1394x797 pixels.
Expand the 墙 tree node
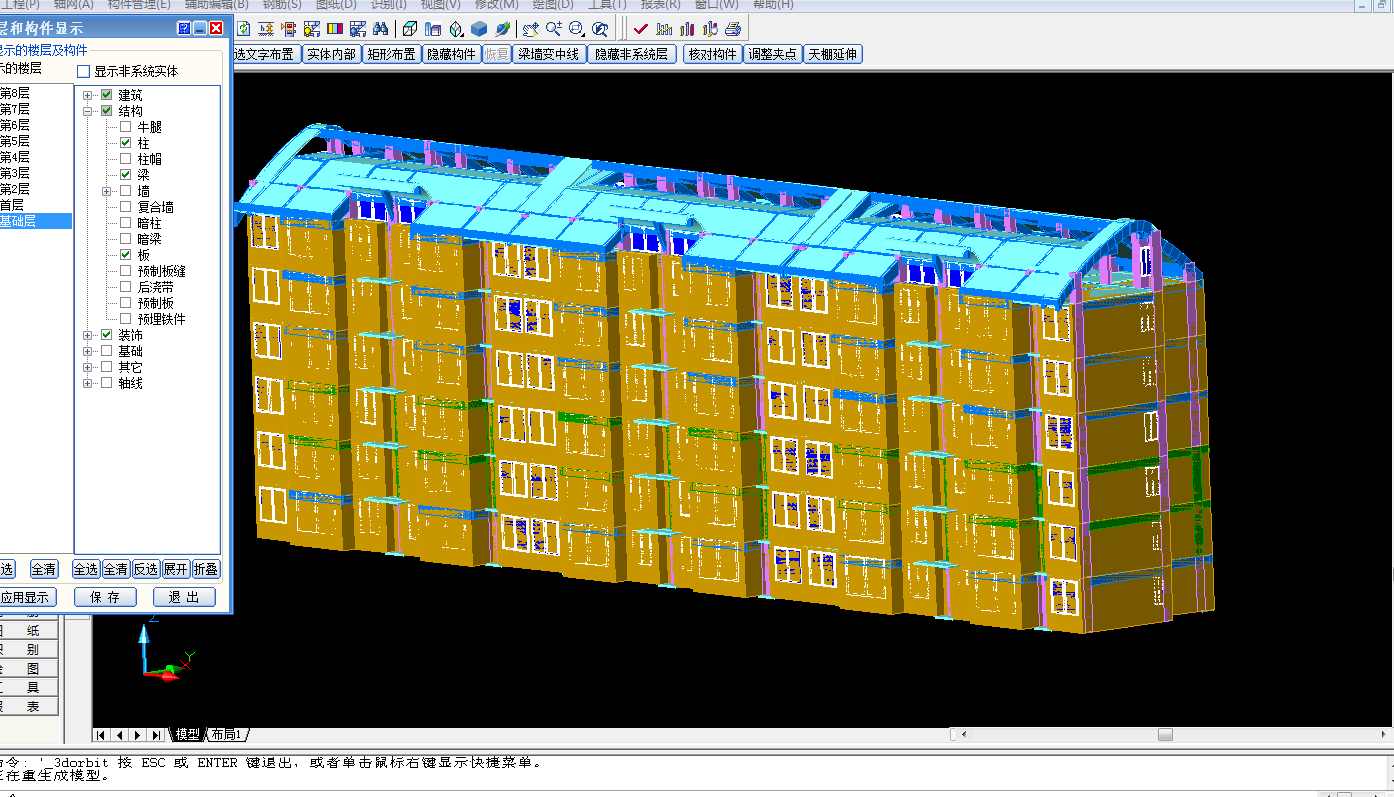[x=106, y=191]
